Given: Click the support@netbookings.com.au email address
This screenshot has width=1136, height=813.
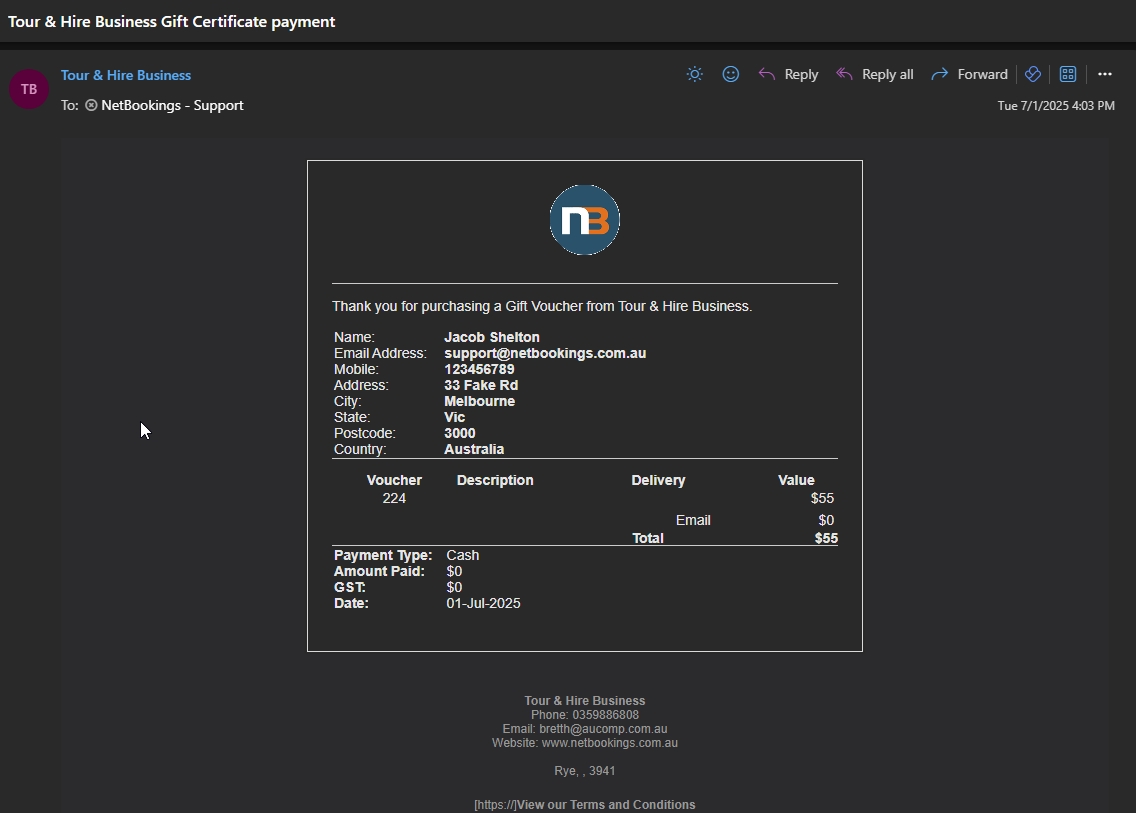Looking at the screenshot, I should coord(545,354).
